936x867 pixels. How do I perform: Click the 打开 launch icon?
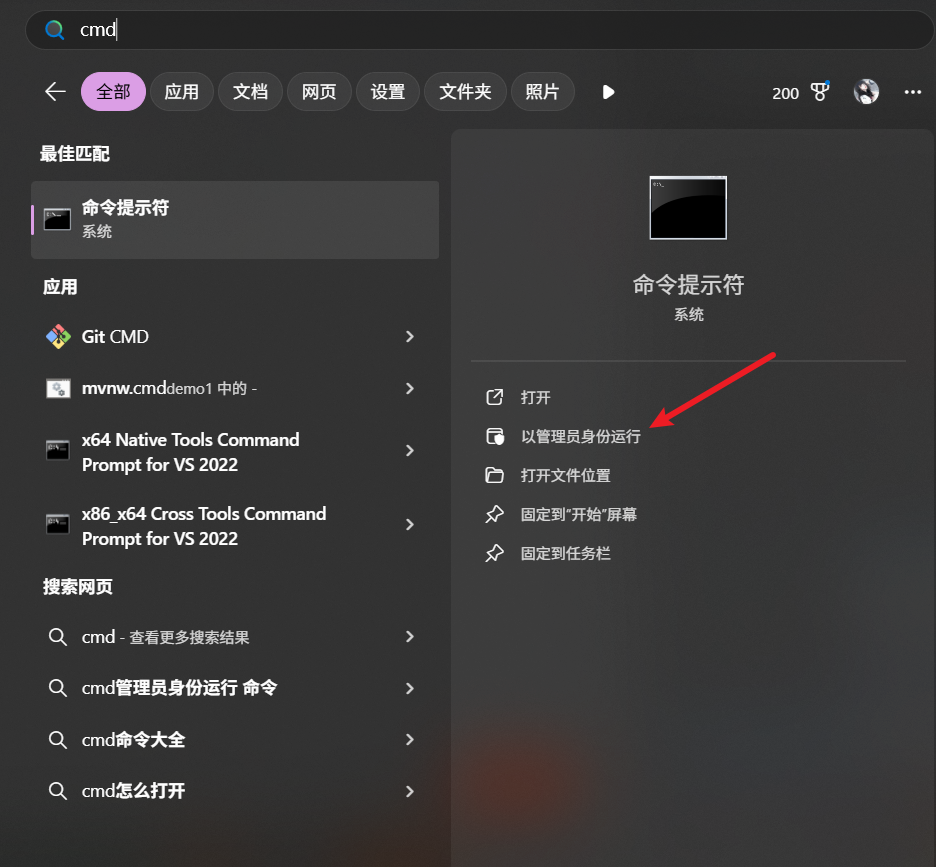[x=495, y=397]
